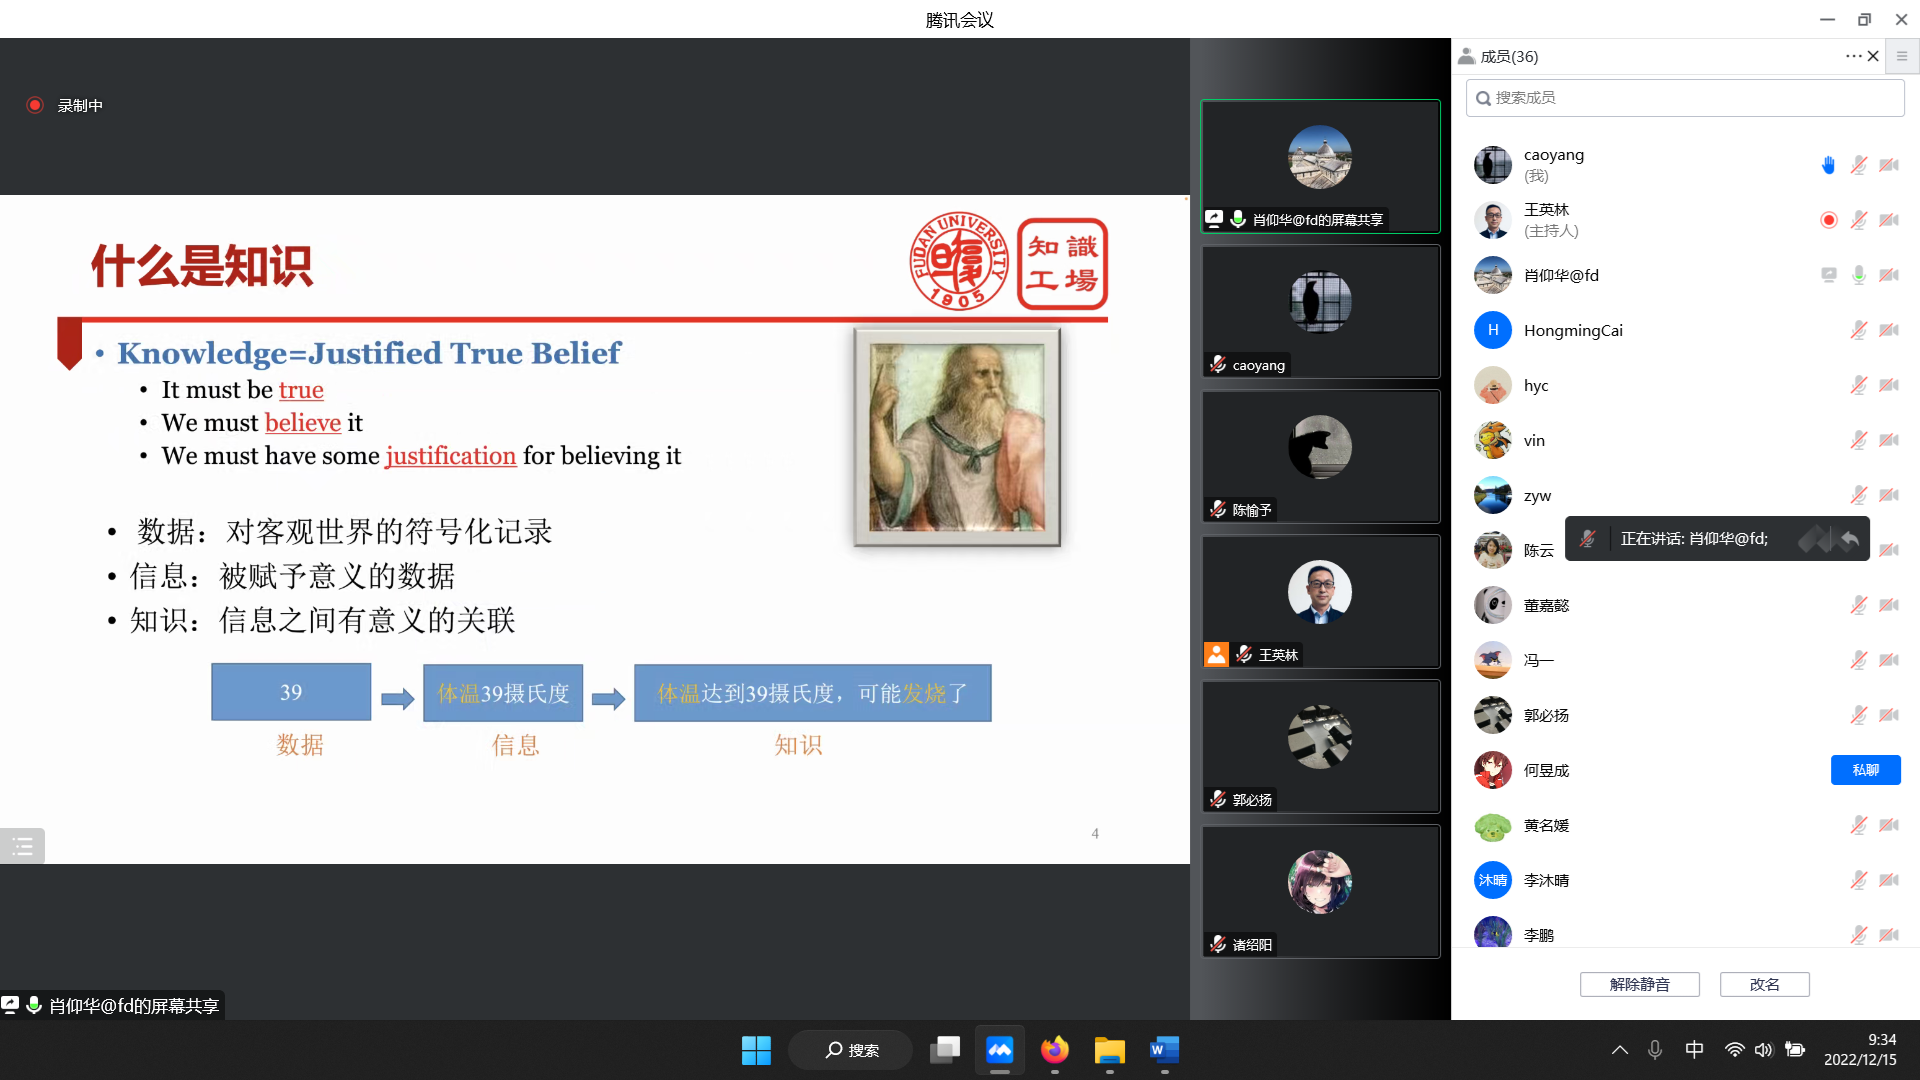Select the 肖仰华@fd screen sharing video tile
The width and height of the screenshot is (1920, 1080).
[x=1320, y=166]
